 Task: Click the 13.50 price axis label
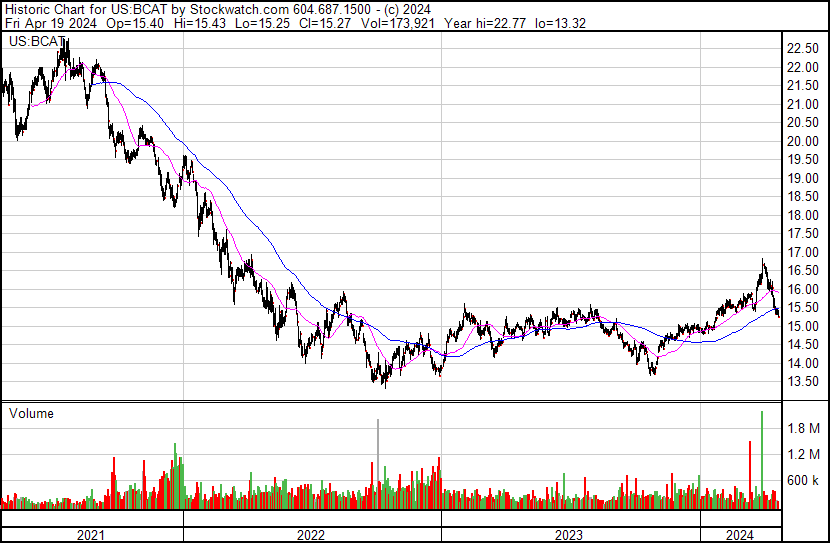click(803, 381)
